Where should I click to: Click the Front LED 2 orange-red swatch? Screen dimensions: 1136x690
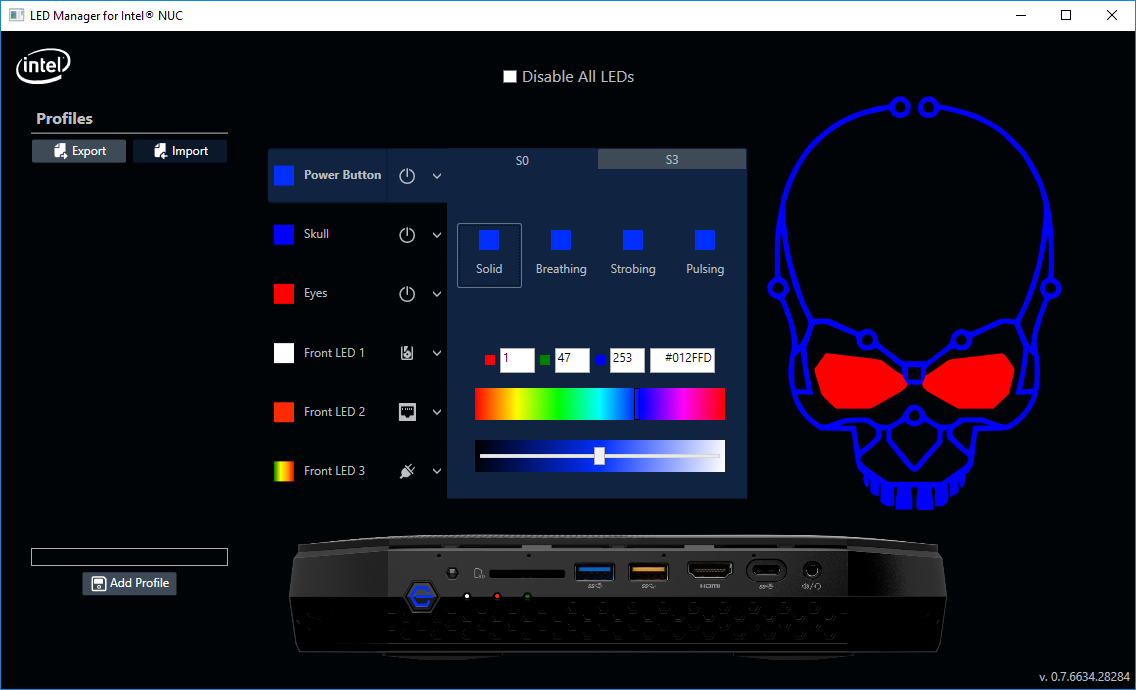[x=284, y=412]
